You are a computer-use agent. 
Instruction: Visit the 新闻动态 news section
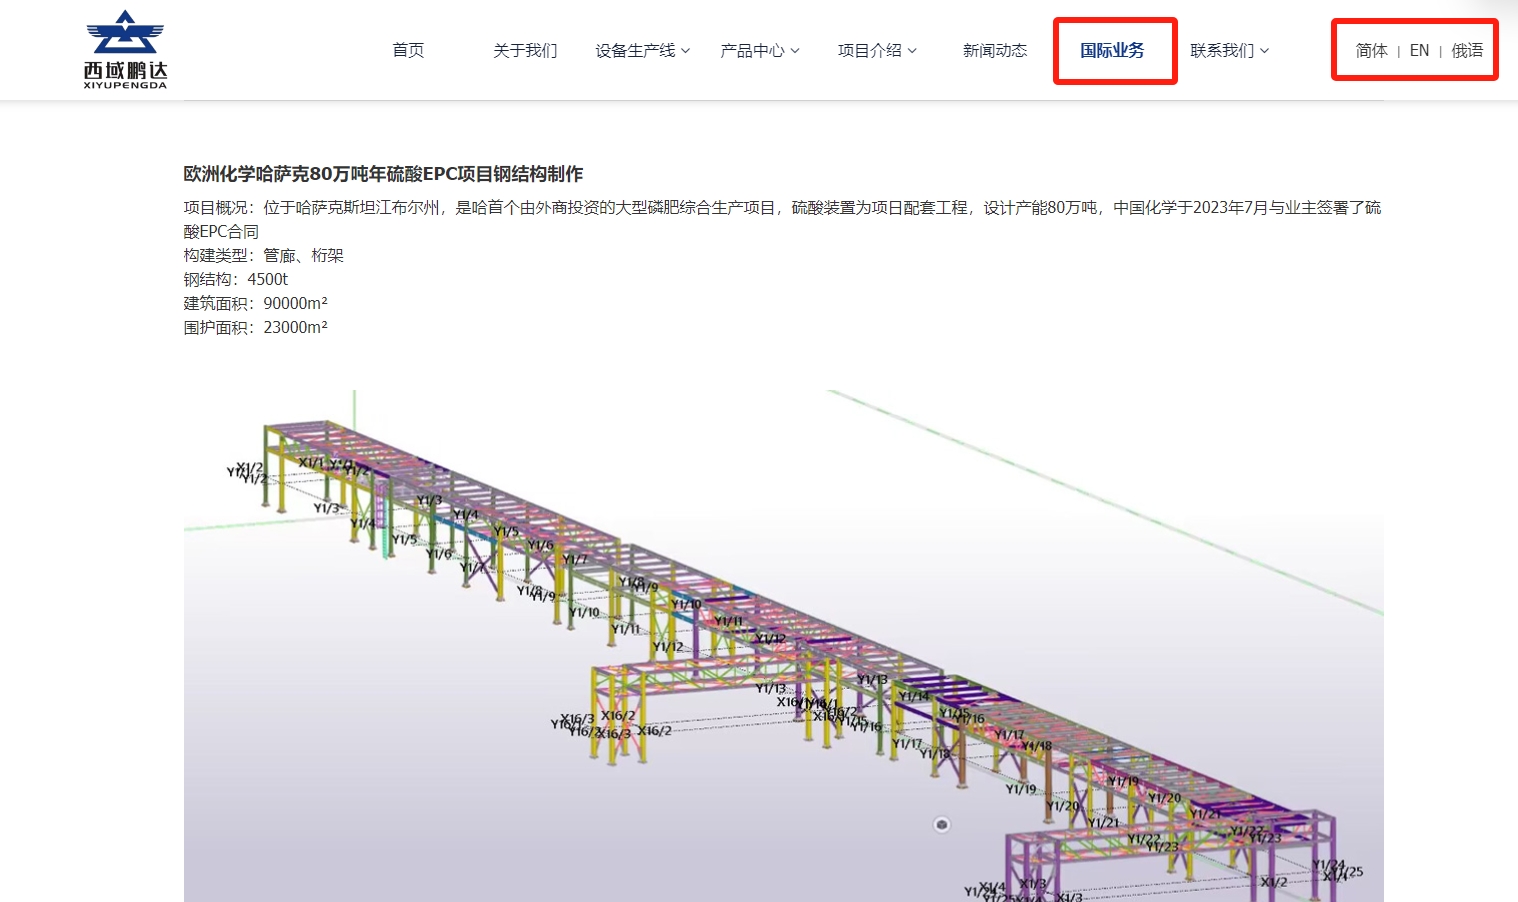pyautogui.click(x=994, y=50)
